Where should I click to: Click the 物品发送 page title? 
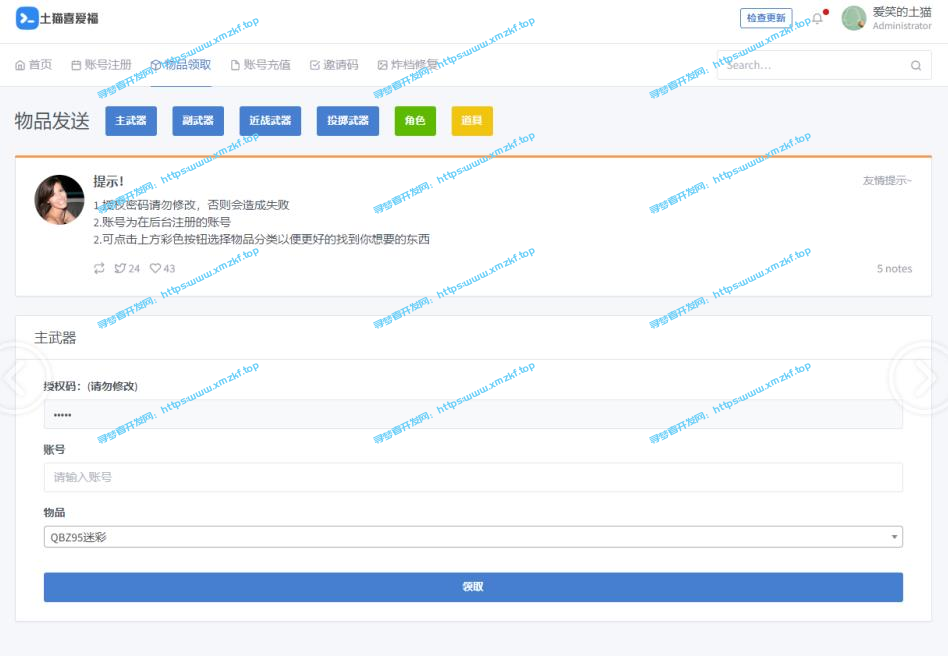click(x=52, y=121)
